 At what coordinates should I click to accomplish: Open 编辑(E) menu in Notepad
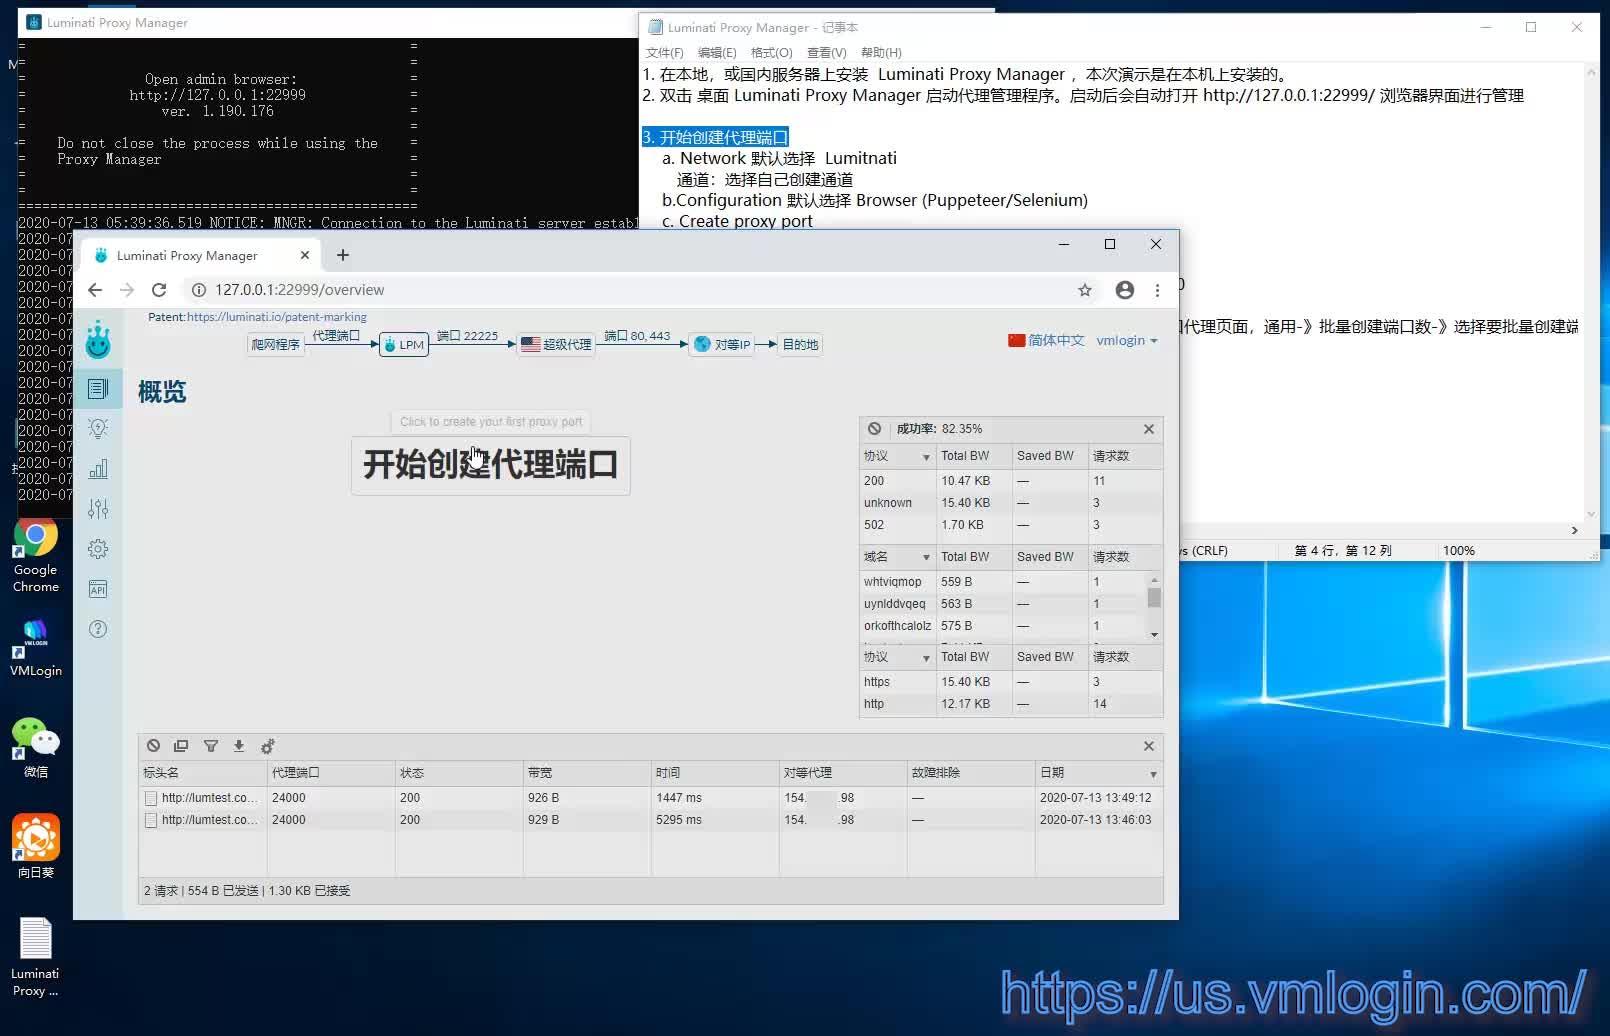(x=717, y=53)
